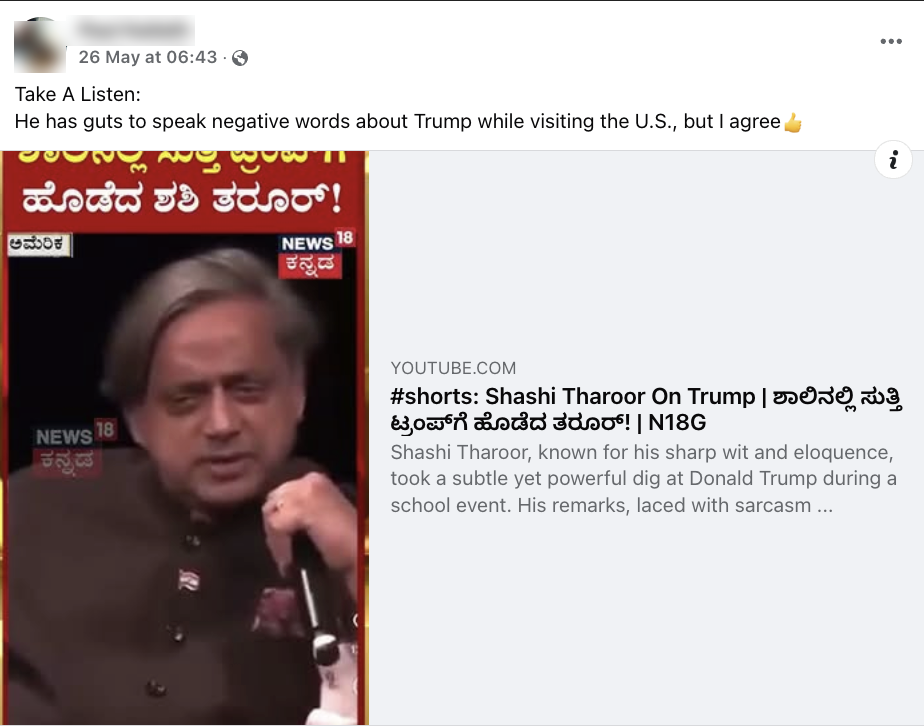Image resolution: width=924 pixels, height=728 pixels.
Task: Click the microphone in the video thumbnail
Action: point(316,601)
